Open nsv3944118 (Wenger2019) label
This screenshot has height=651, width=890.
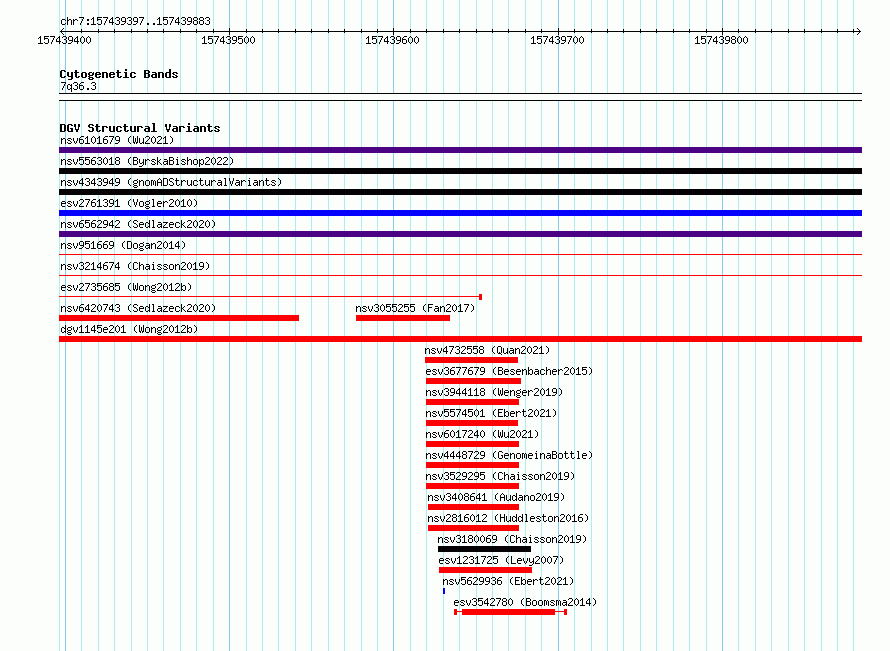494,392
